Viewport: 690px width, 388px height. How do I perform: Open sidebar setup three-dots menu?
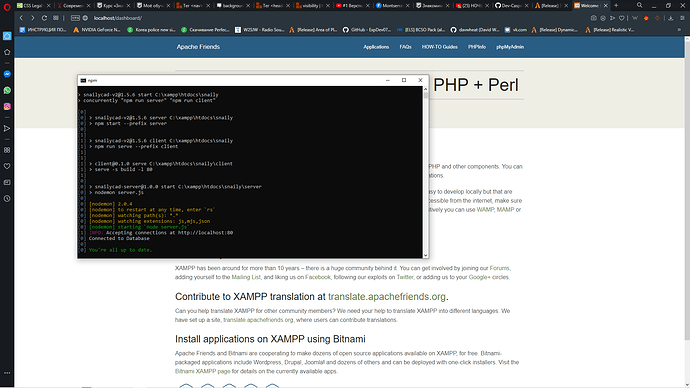[7, 373]
